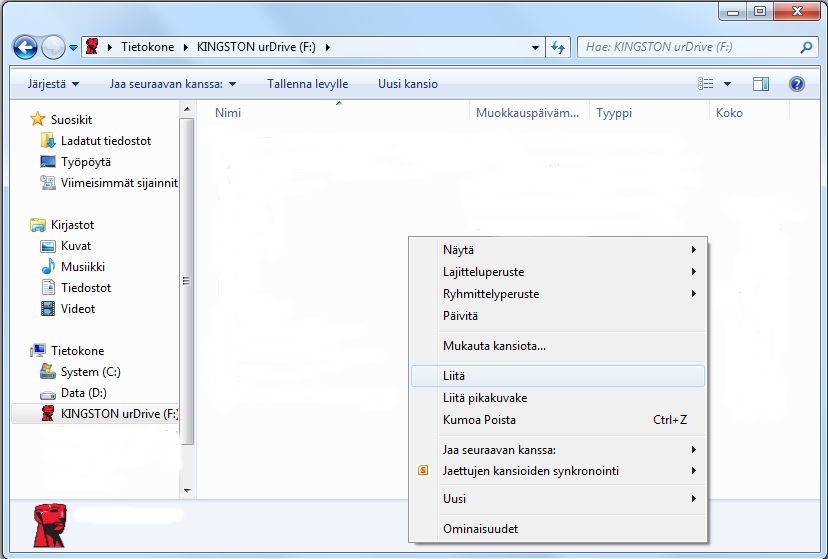This screenshot has height=559, width=828.
Task: Choose Kumoa Poista
Action: point(558,420)
